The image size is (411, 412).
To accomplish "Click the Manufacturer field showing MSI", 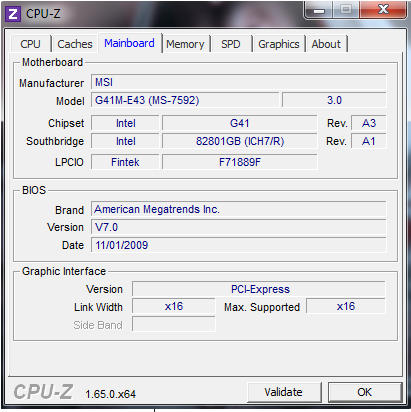I will pyautogui.click(x=239, y=82).
